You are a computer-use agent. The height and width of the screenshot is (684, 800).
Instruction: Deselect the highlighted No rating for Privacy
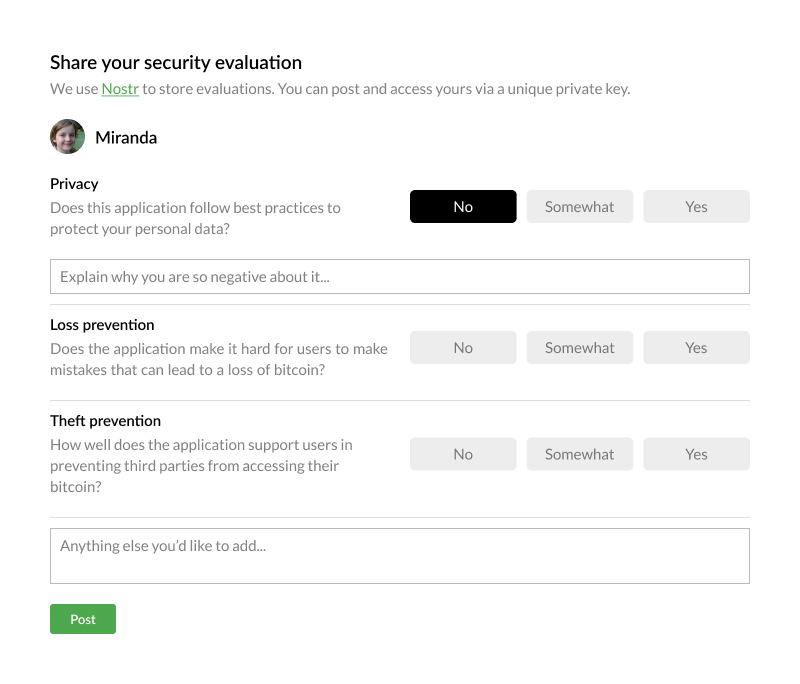462,206
